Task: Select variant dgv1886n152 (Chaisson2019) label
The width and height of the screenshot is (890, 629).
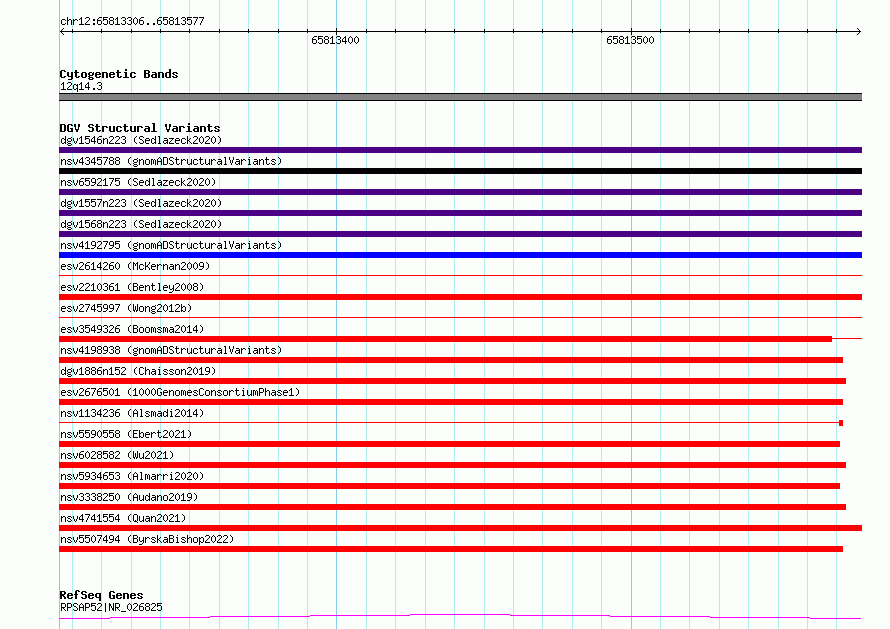Action: (138, 371)
